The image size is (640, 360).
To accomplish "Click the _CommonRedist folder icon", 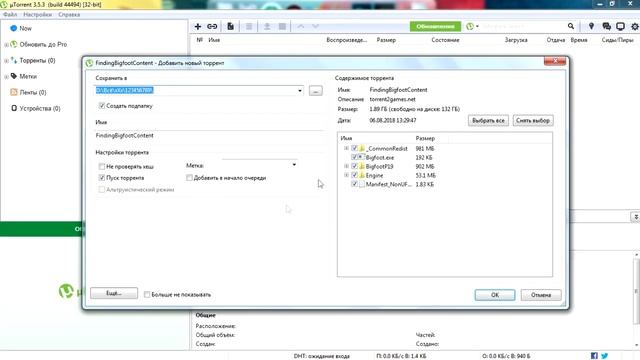I will pyautogui.click(x=362, y=149).
